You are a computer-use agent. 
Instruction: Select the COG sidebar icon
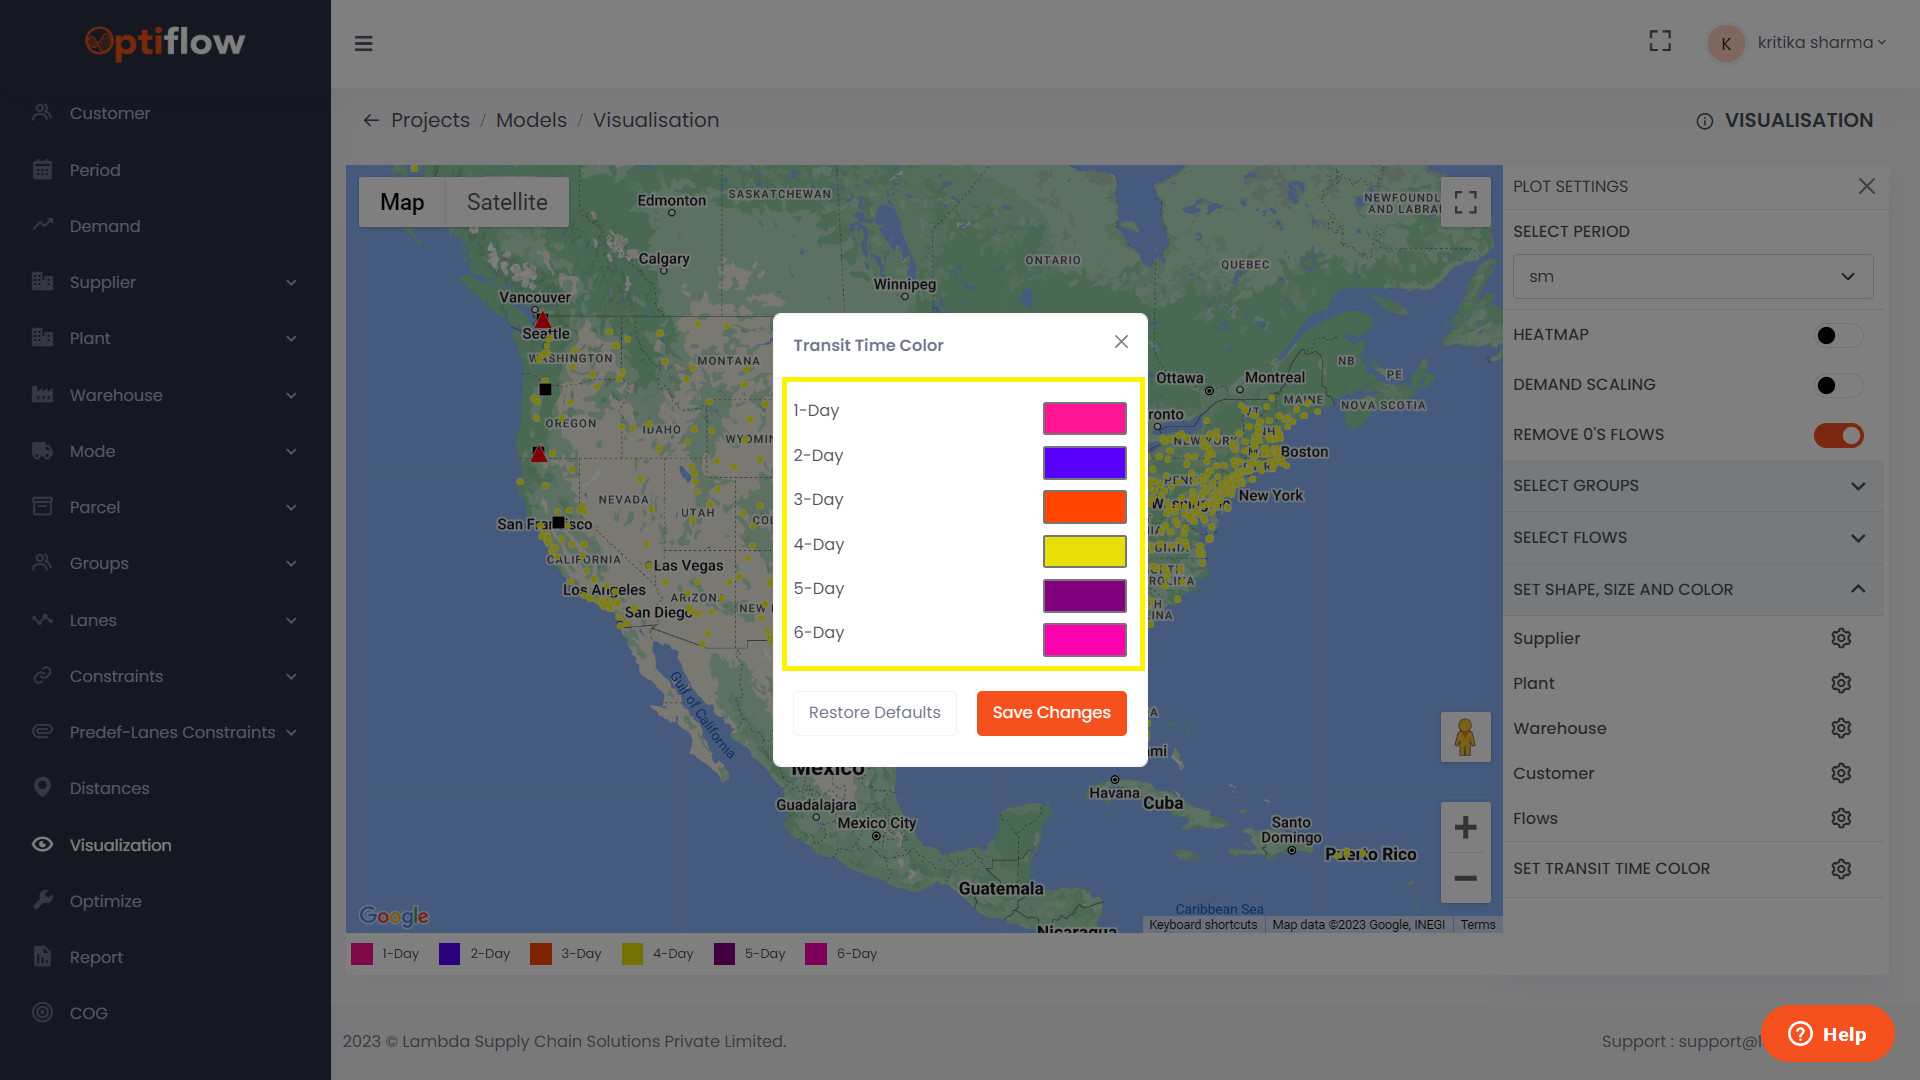click(x=42, y=1013)
